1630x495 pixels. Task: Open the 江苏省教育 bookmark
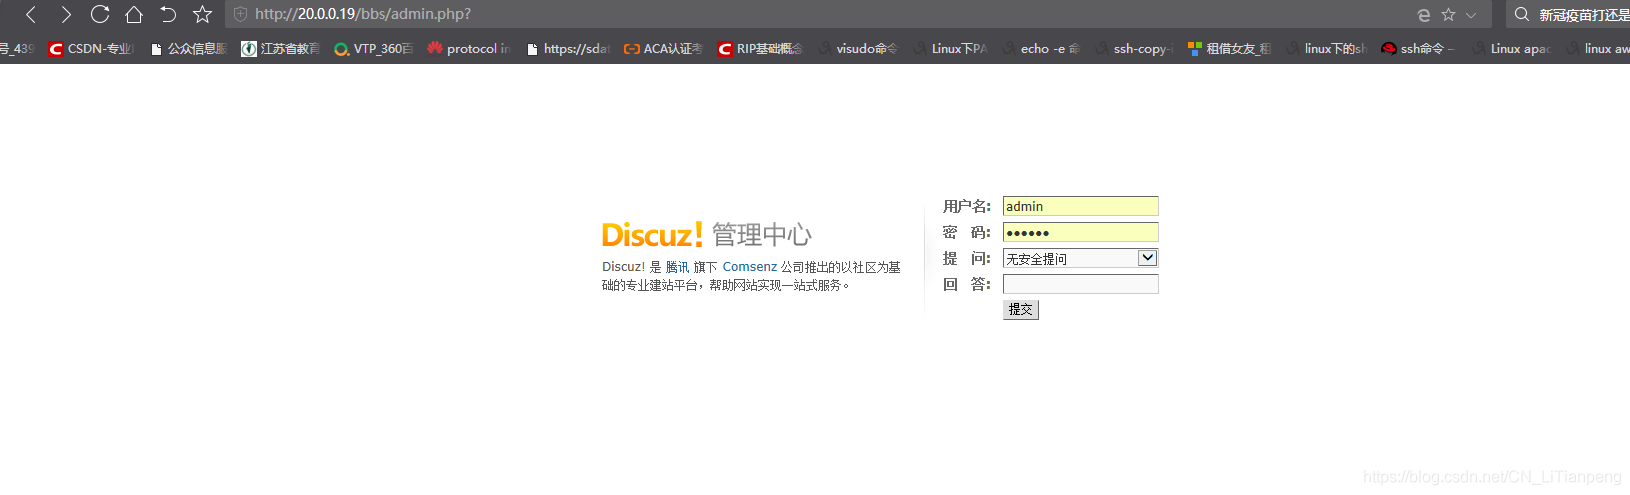click(x=281, y=48)
